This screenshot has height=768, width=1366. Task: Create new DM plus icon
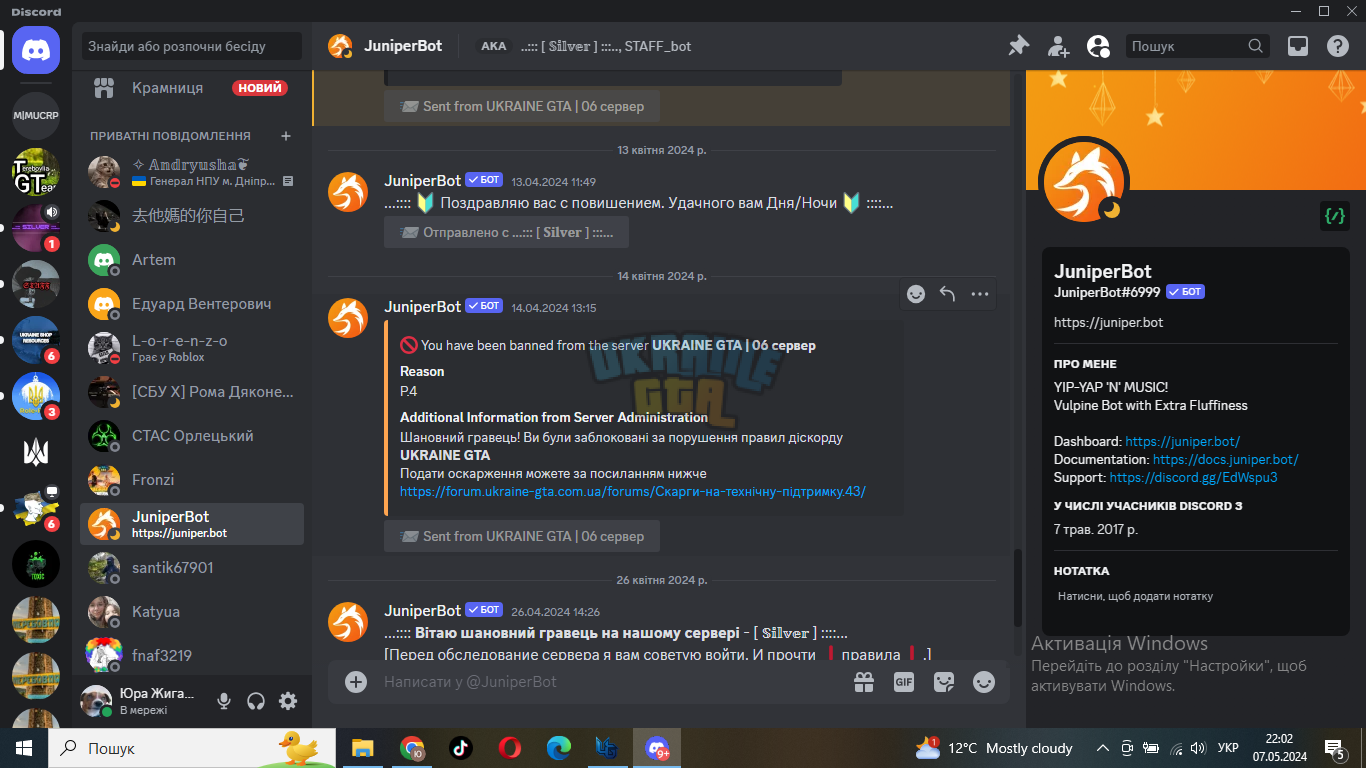(286, 136)
